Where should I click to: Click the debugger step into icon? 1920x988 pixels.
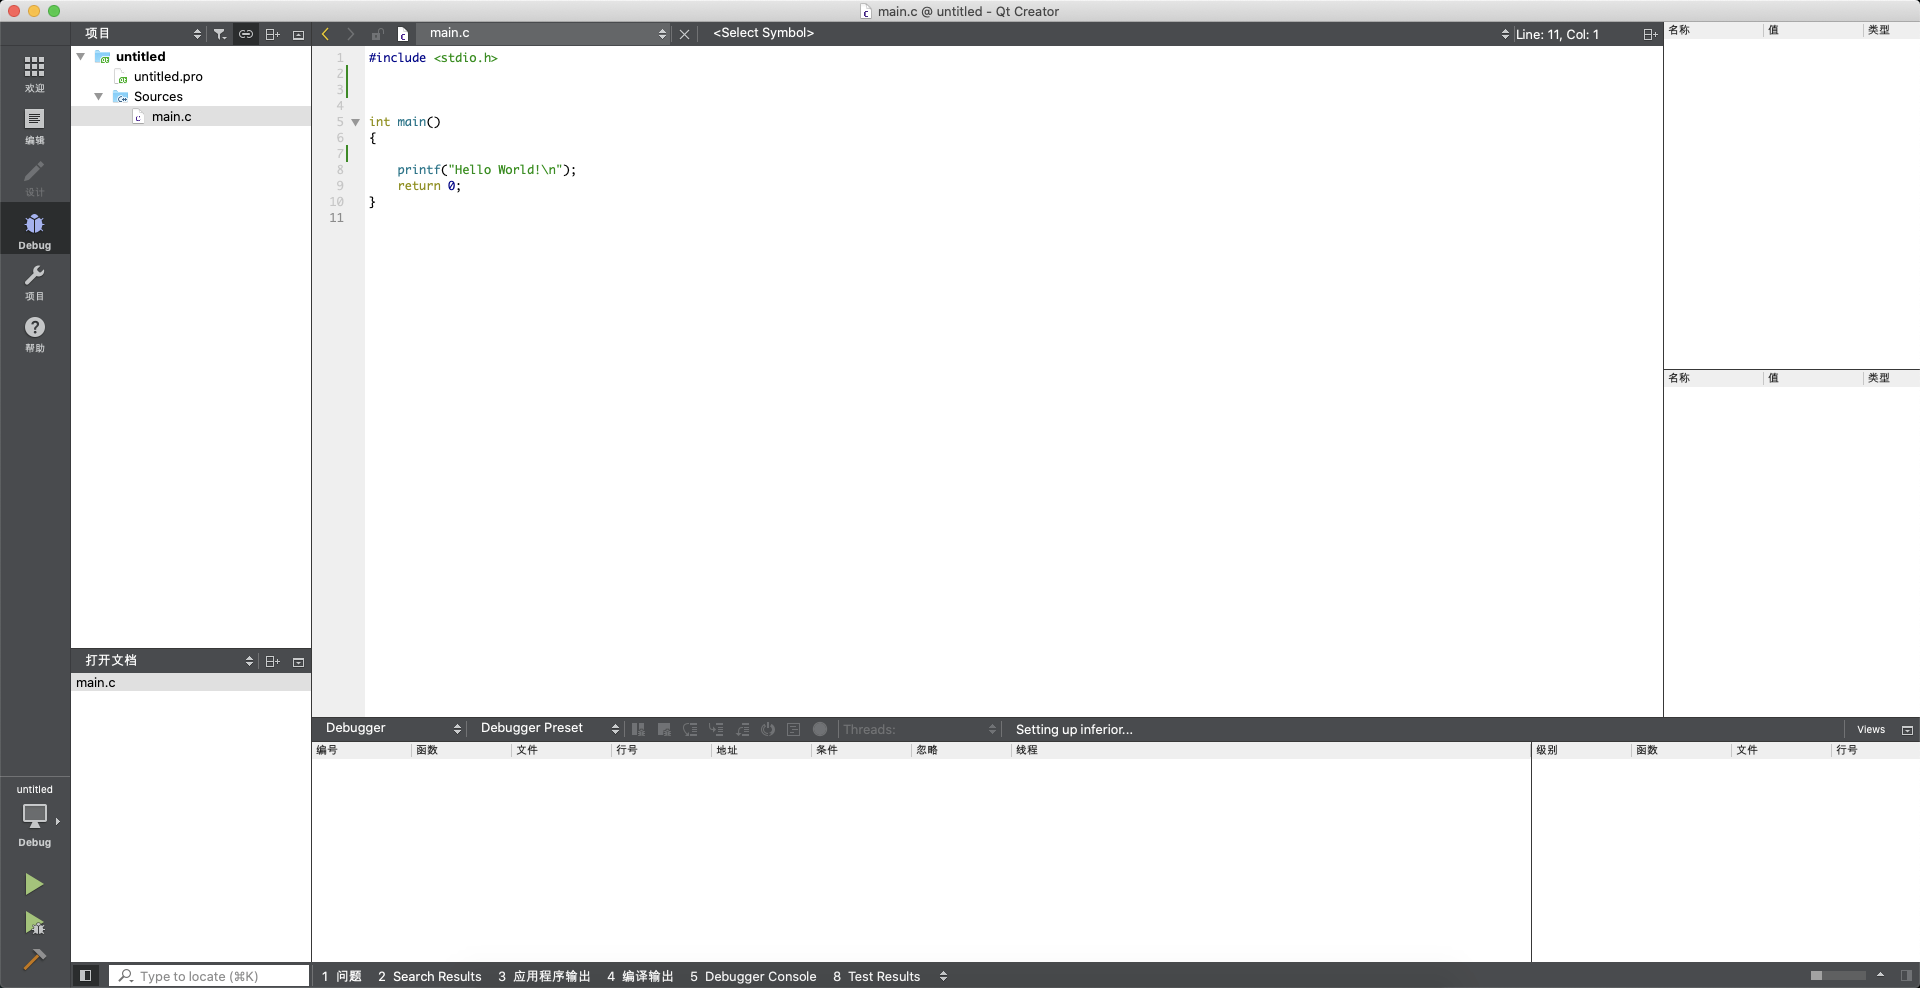click(716, 729)
